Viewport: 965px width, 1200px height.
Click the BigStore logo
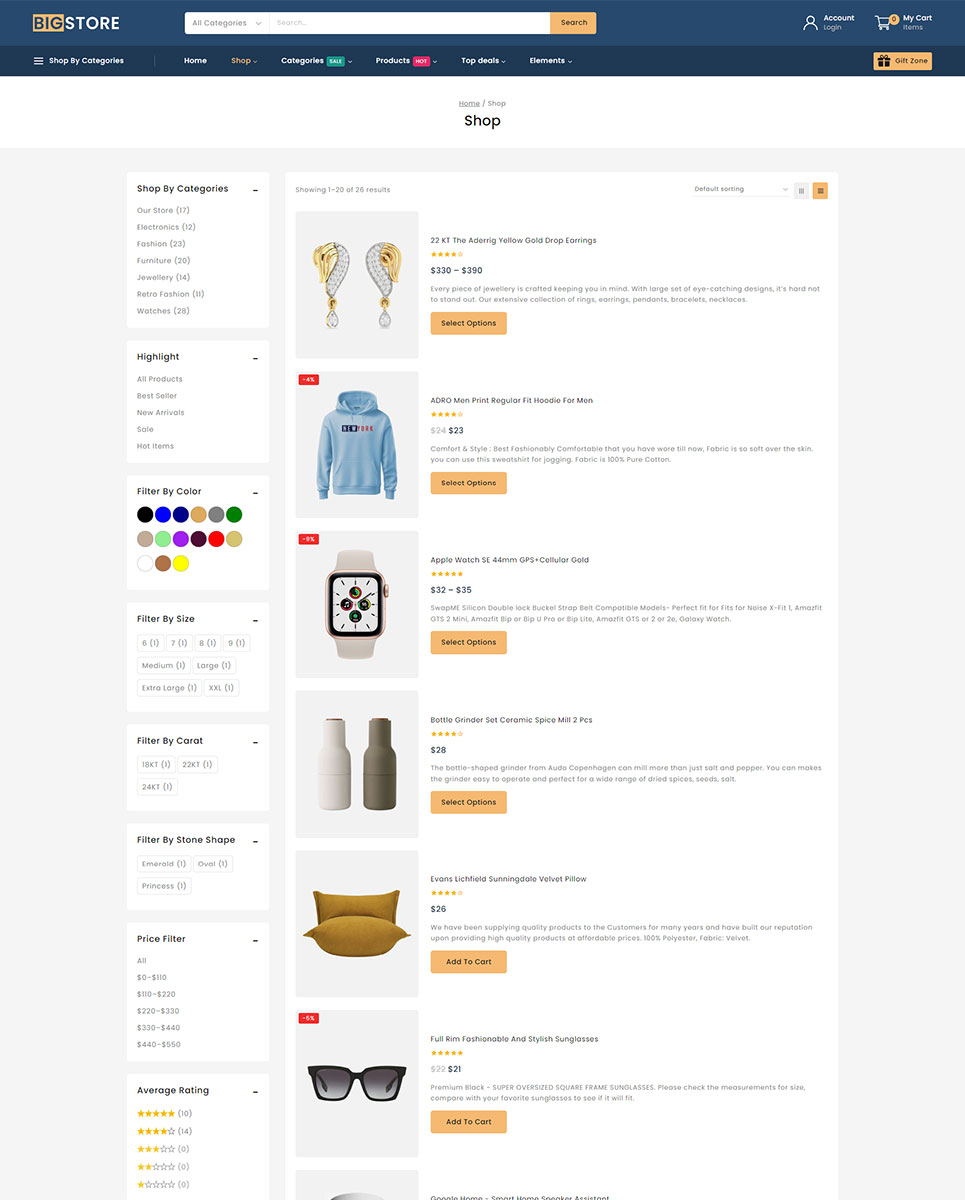[76, 22]
